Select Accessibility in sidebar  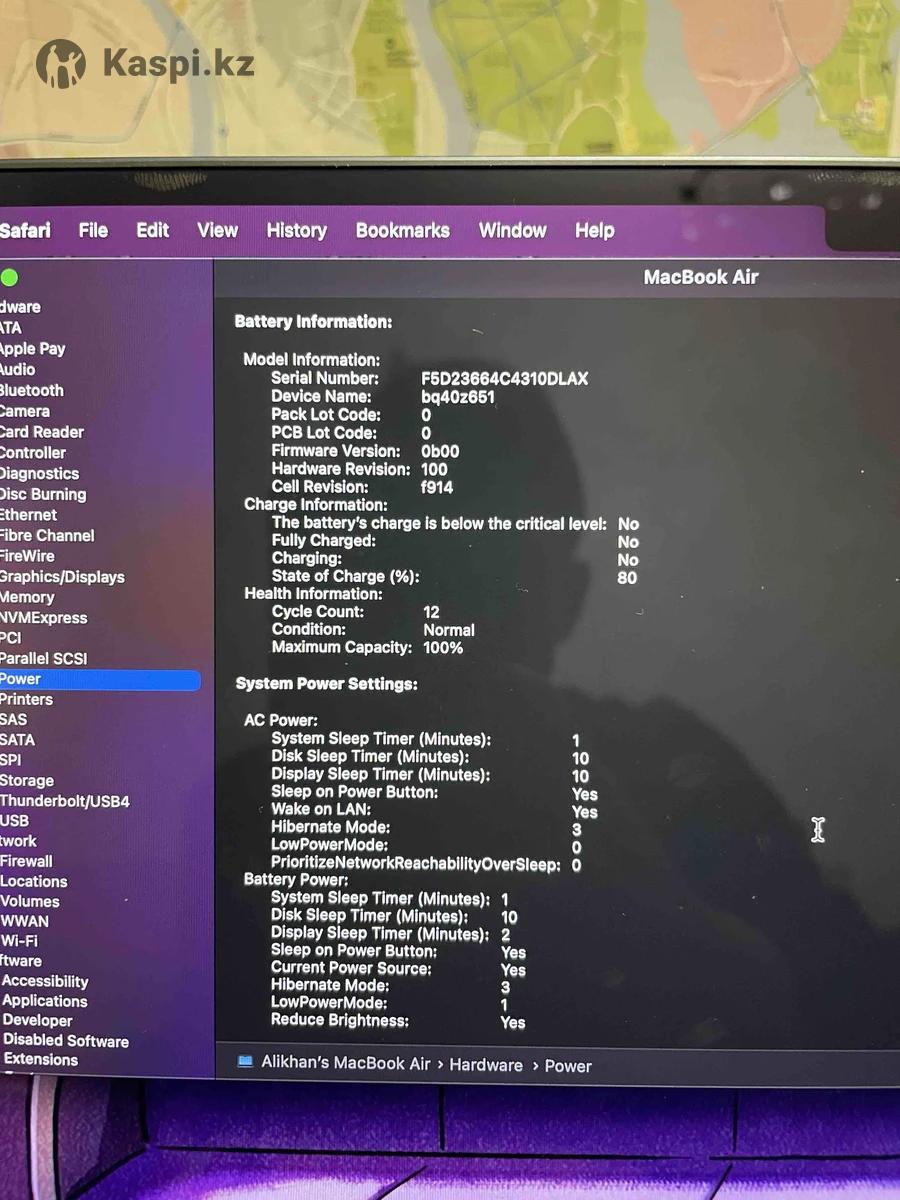point(45,981)
